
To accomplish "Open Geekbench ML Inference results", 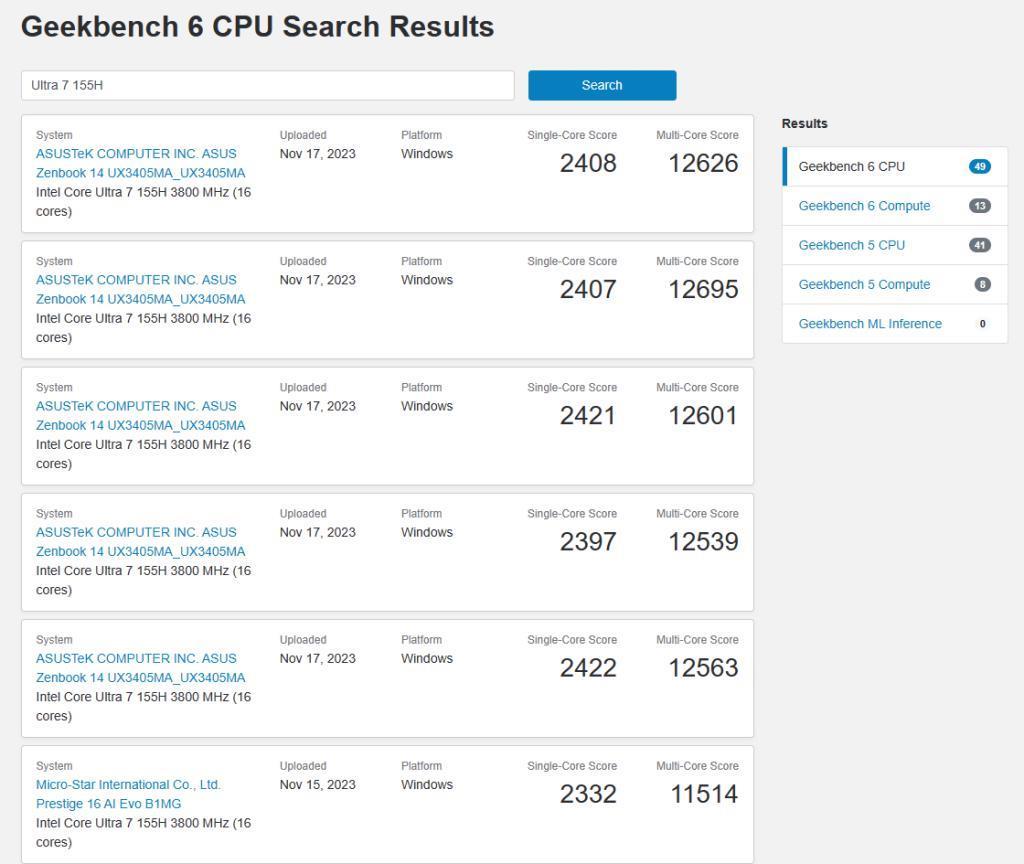I will tap(870, 324).
